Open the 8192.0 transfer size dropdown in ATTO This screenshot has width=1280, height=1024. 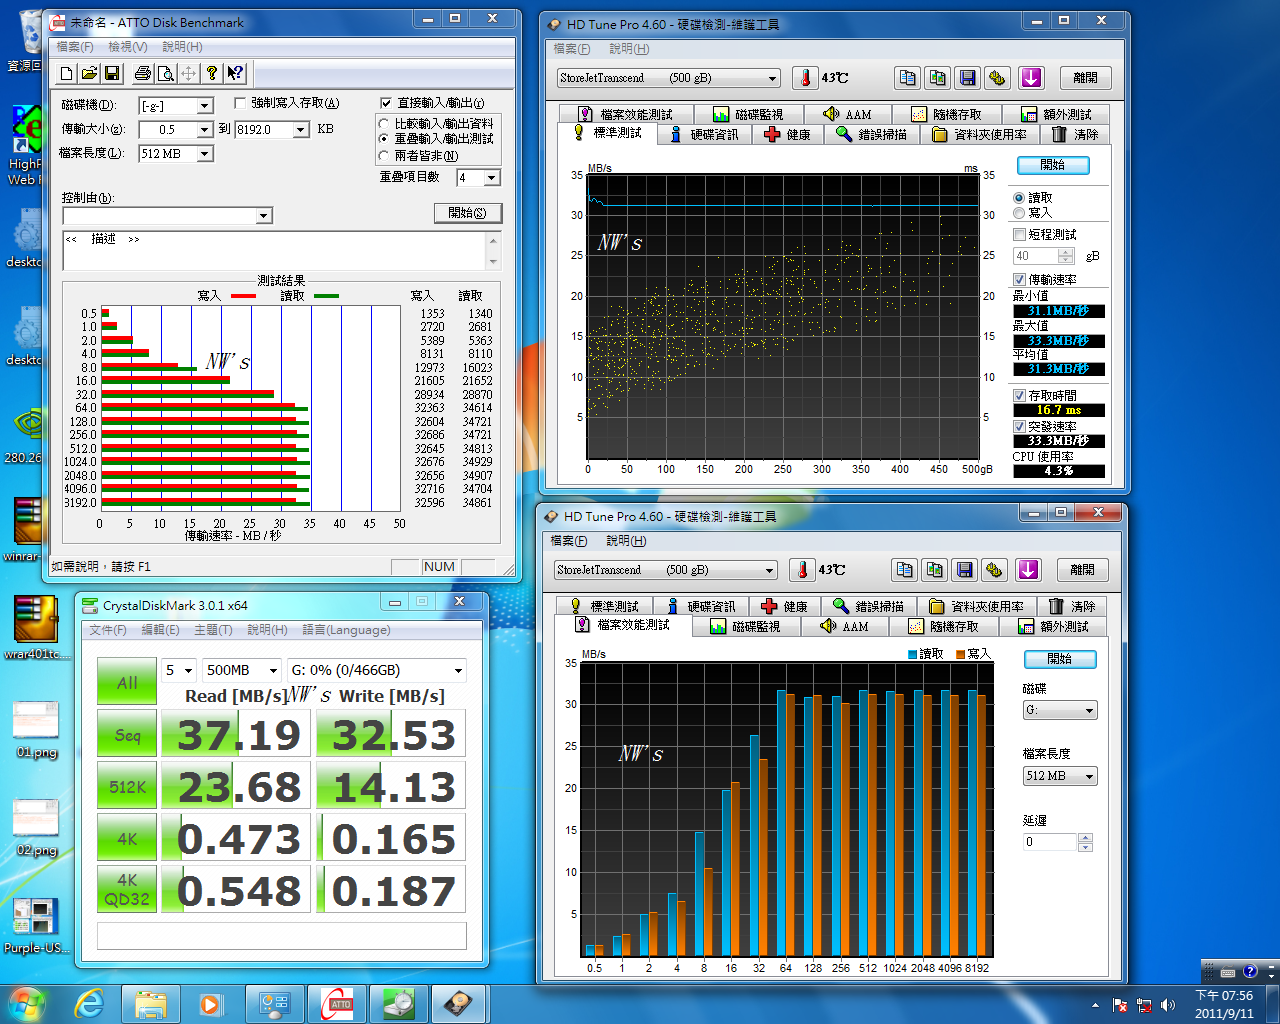pyautogui.click(x=272, y=130)
